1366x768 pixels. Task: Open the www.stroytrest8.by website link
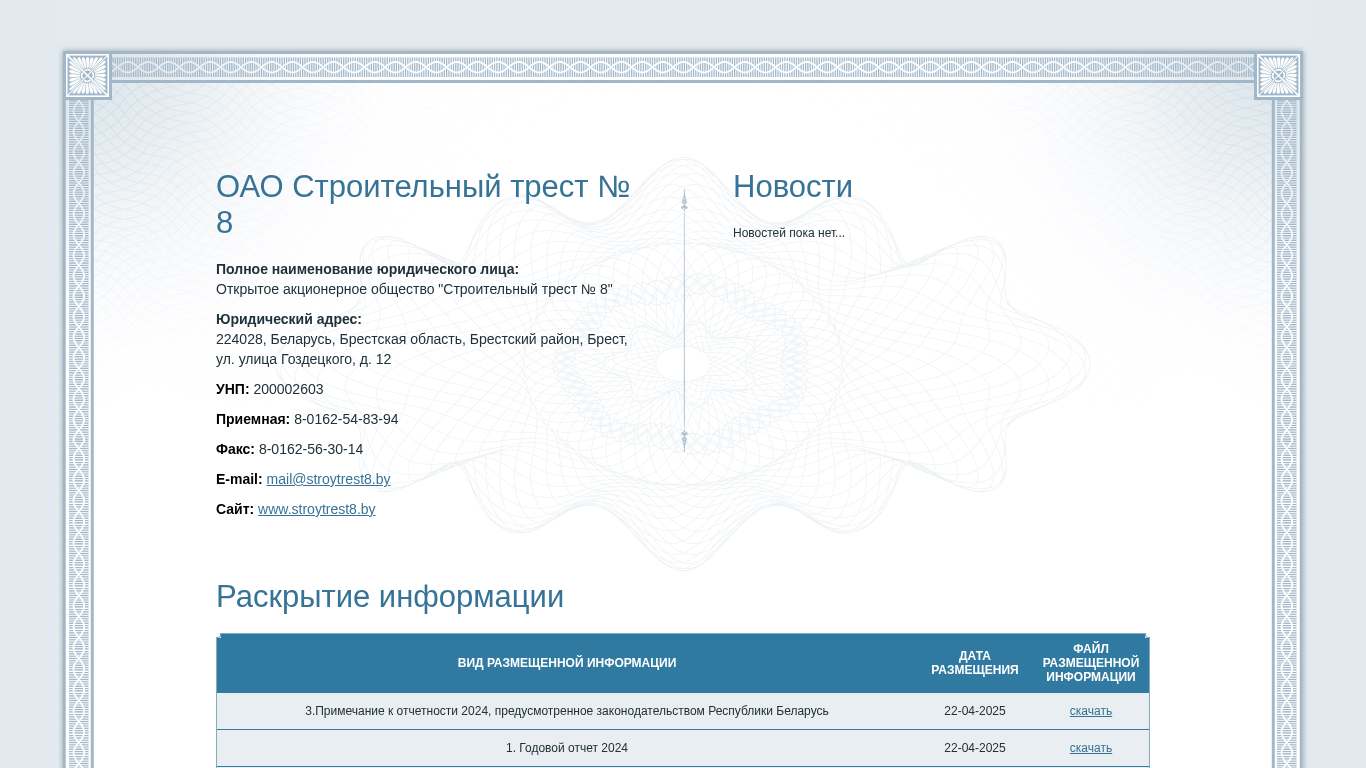[x=316, y=509]
